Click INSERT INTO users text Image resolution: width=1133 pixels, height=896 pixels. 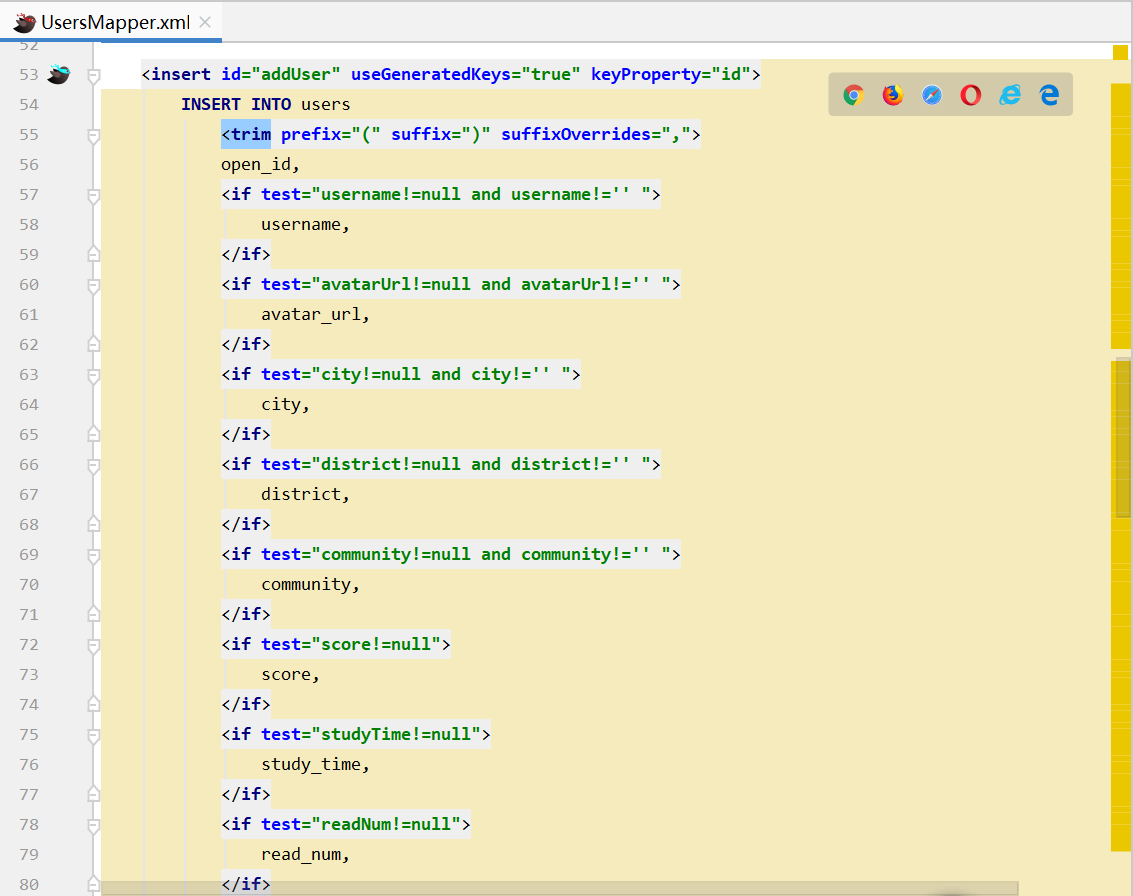point(265,105)
